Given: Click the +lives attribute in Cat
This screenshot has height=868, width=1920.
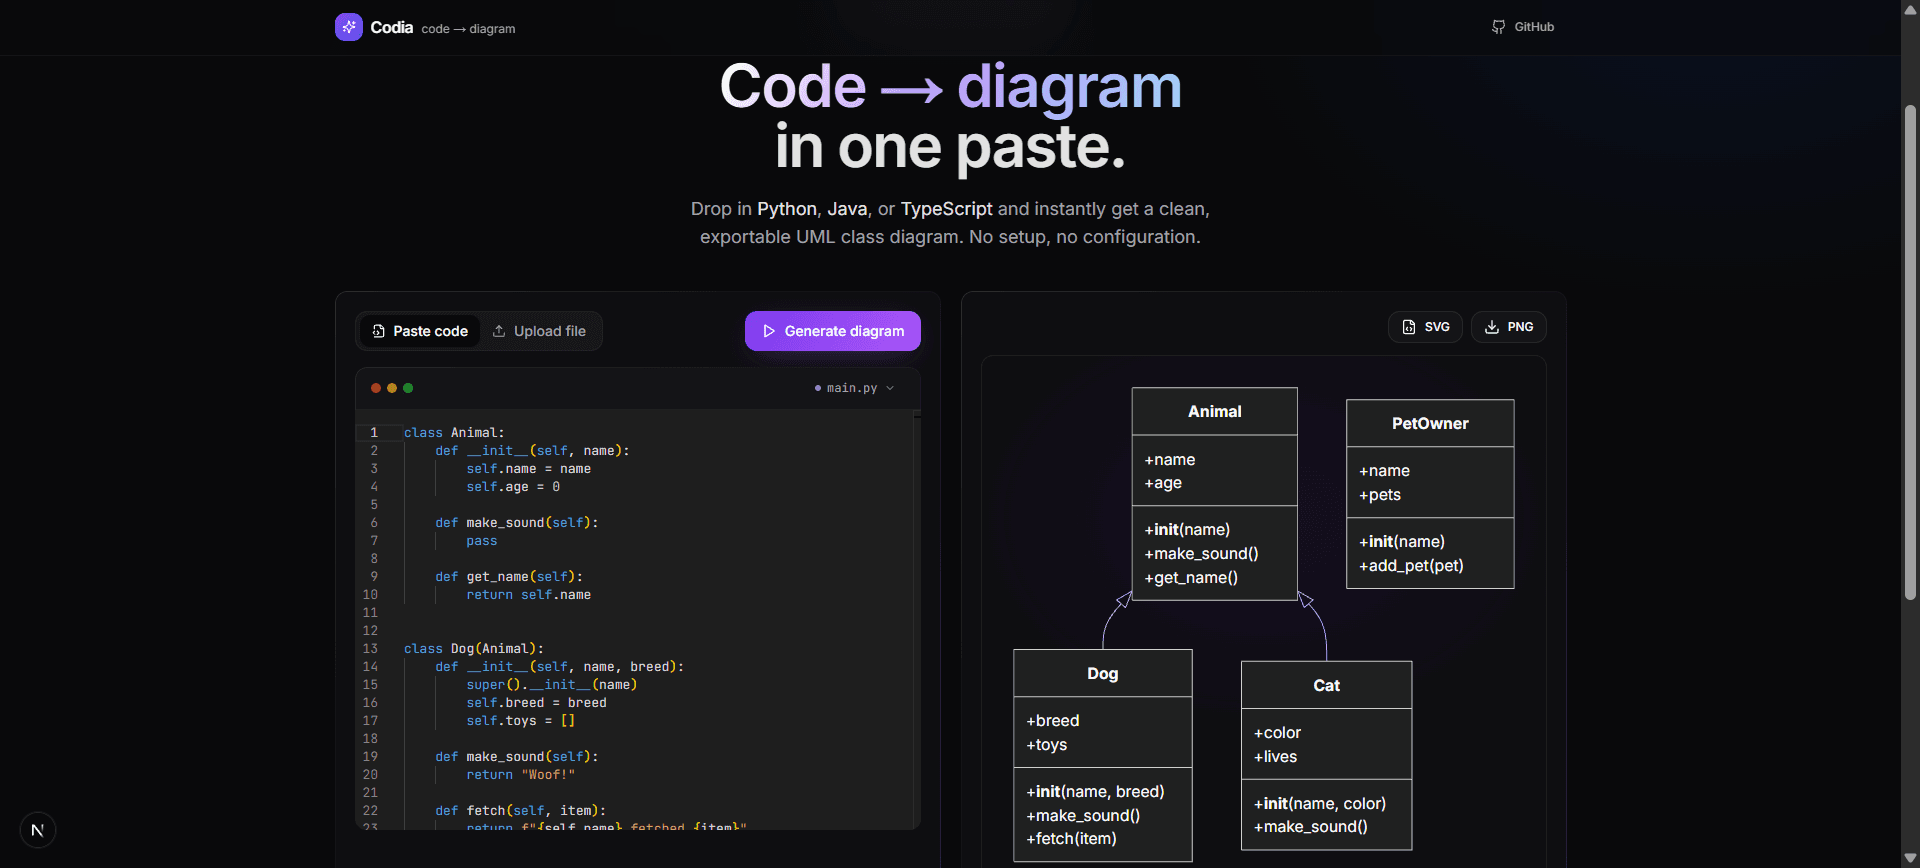Looking at the screenshot, I should click(1275, 757).
